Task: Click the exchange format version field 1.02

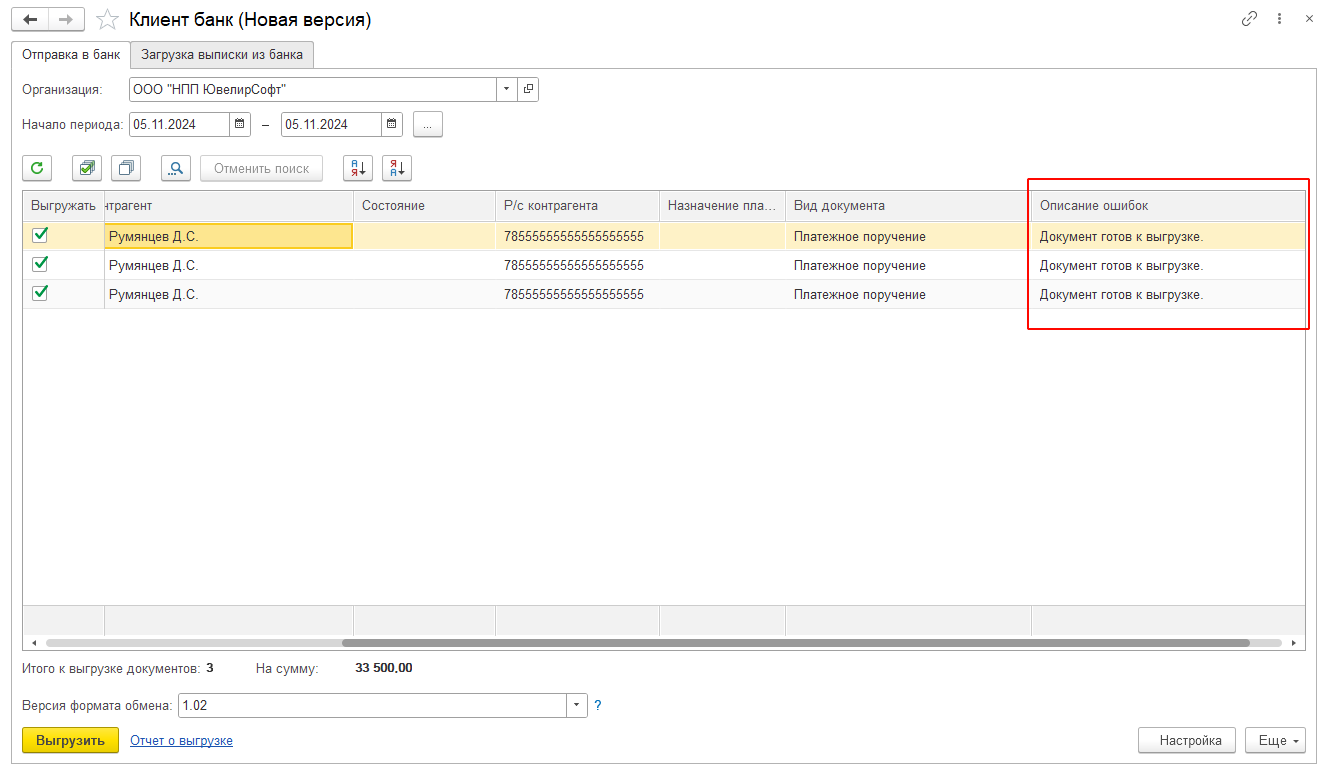Action: click(372, 706)
